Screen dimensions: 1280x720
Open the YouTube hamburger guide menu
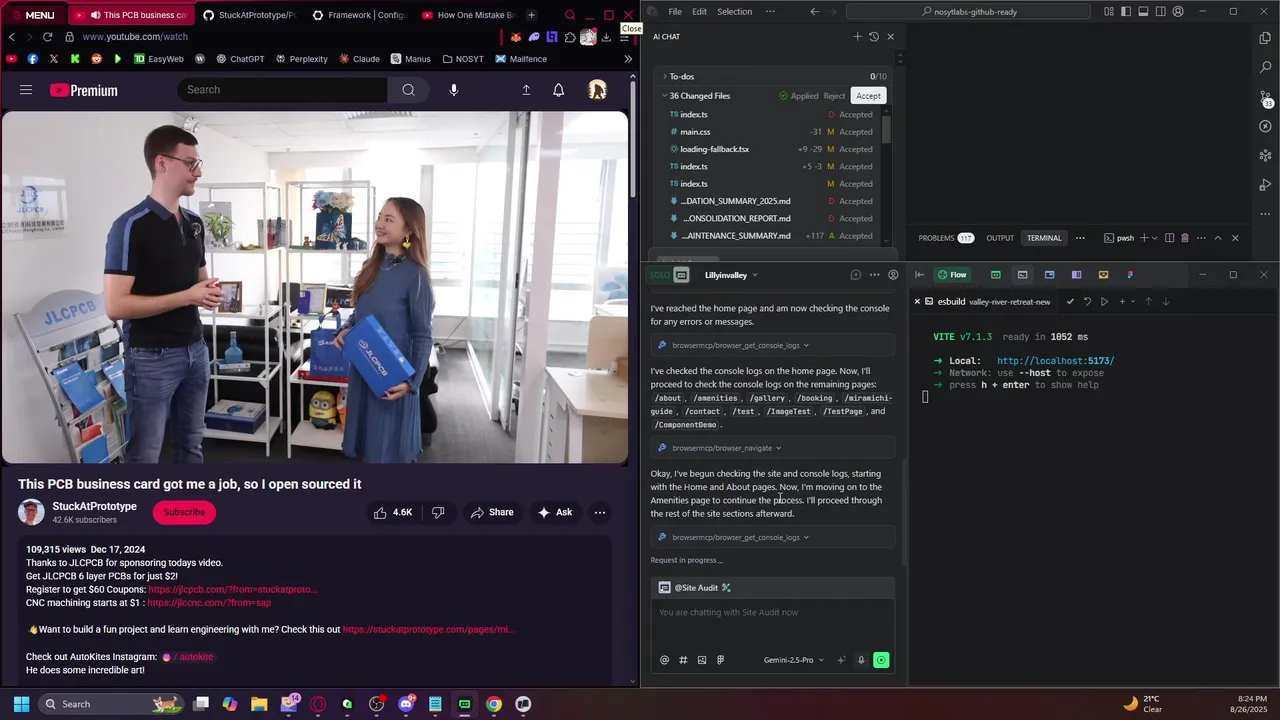pos(26,90)
